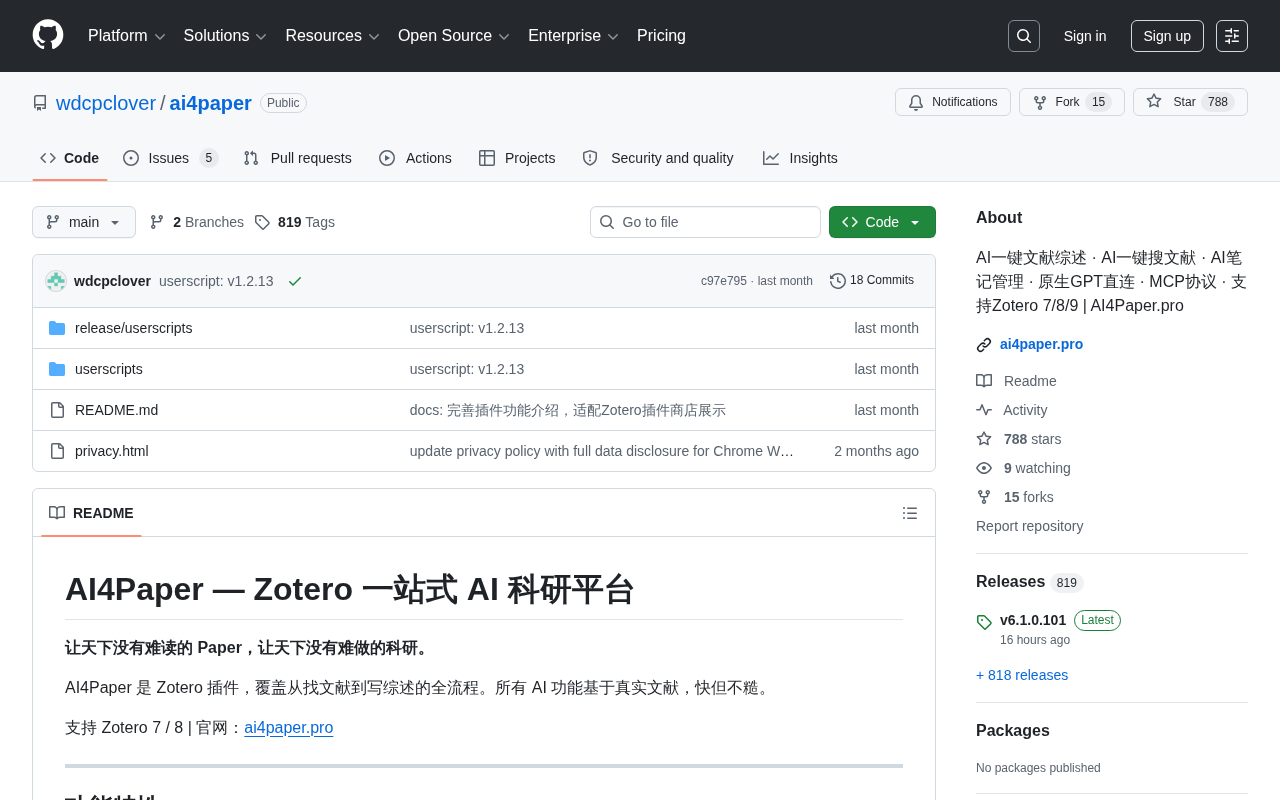View the 18 Commits history

click(872, 281)
